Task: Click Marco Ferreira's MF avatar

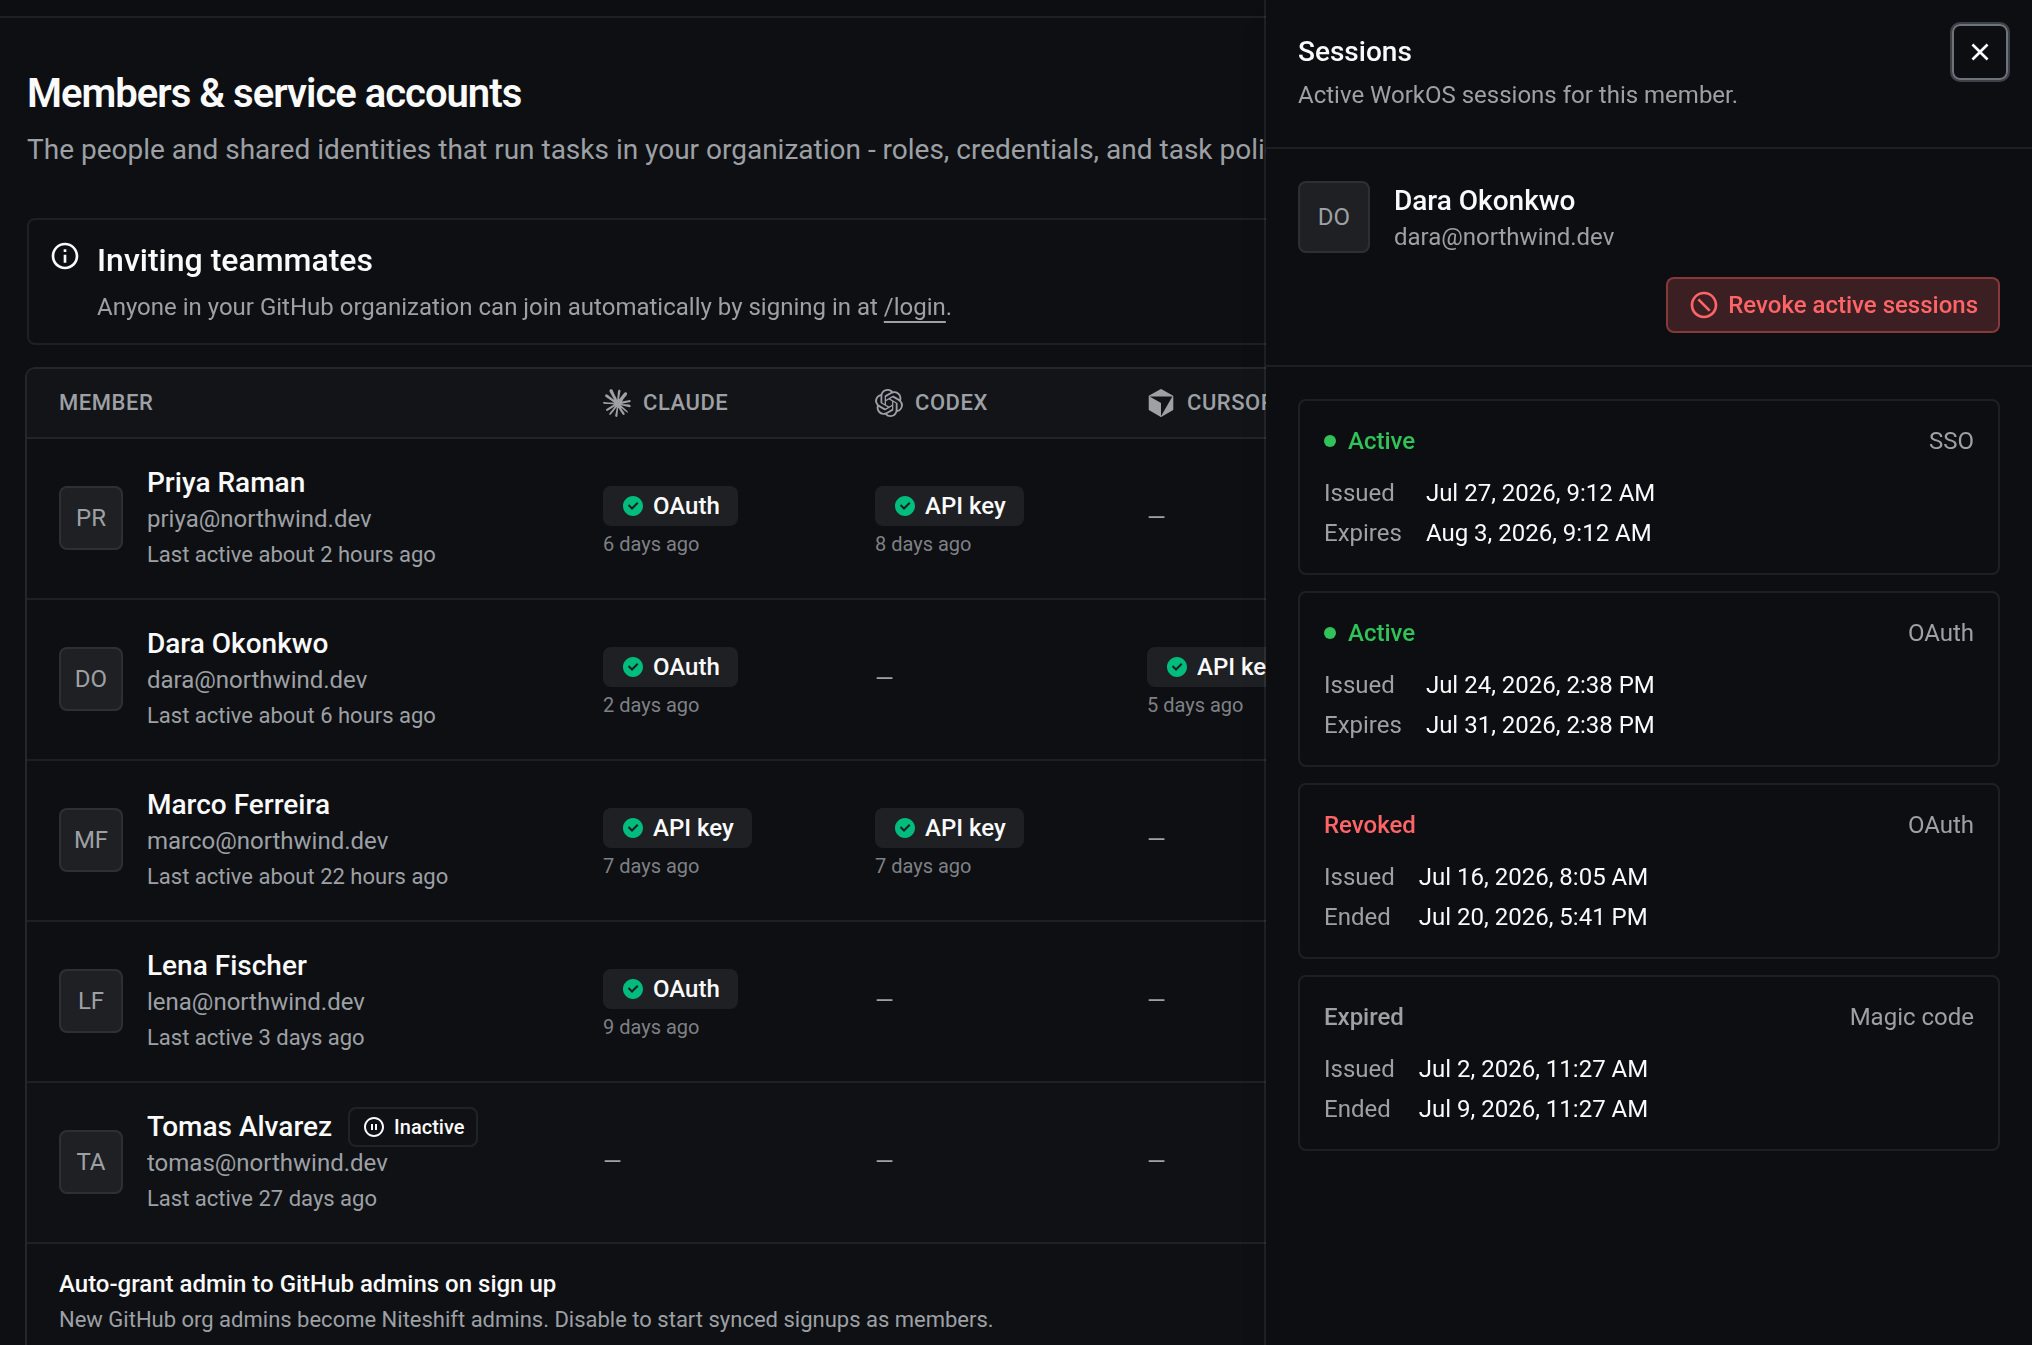Action: pos(91,840)
